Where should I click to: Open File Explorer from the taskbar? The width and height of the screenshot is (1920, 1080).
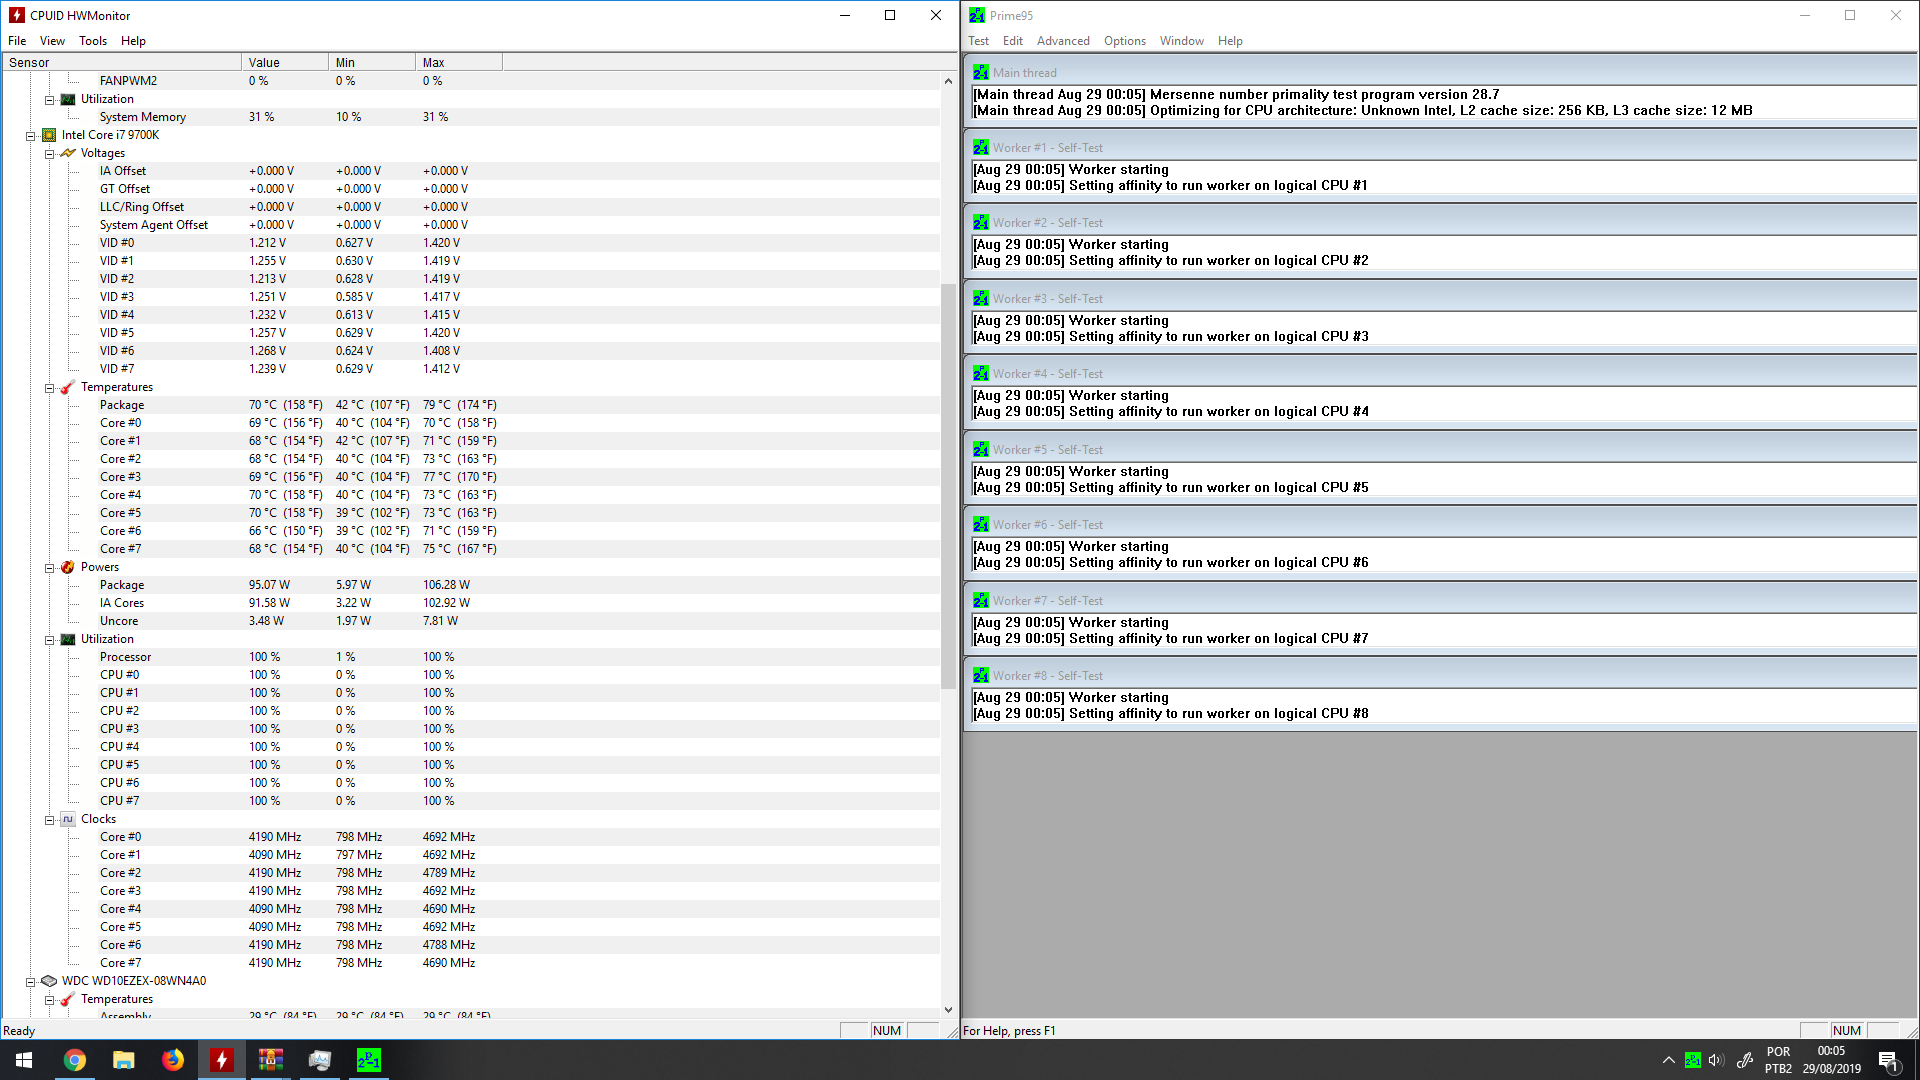click(123, 1060)
